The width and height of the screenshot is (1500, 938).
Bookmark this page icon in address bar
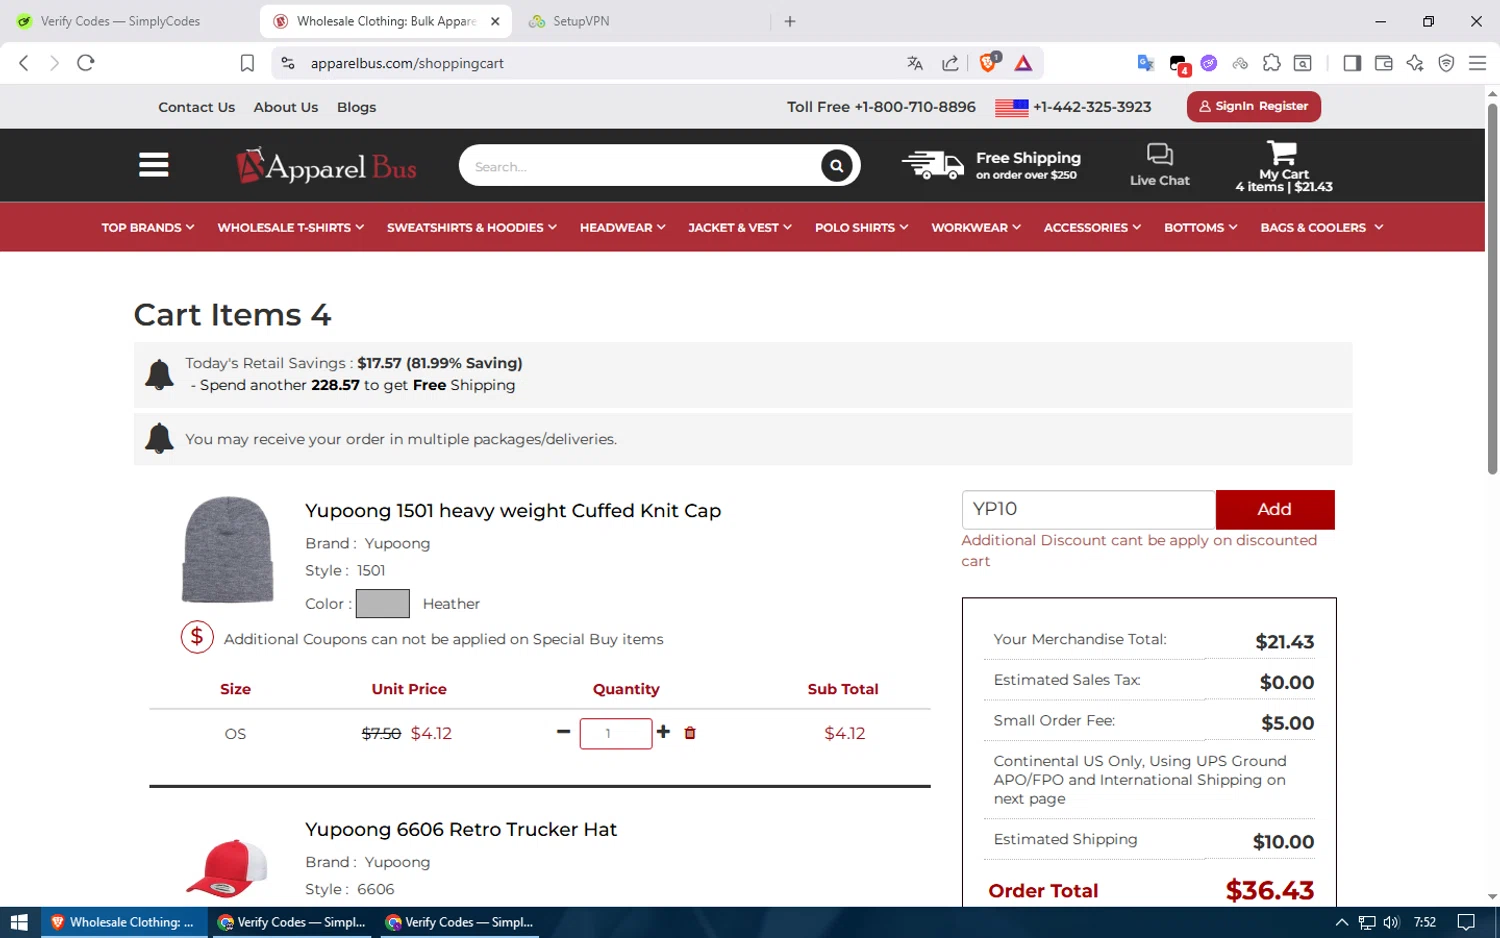click(247, 63)
